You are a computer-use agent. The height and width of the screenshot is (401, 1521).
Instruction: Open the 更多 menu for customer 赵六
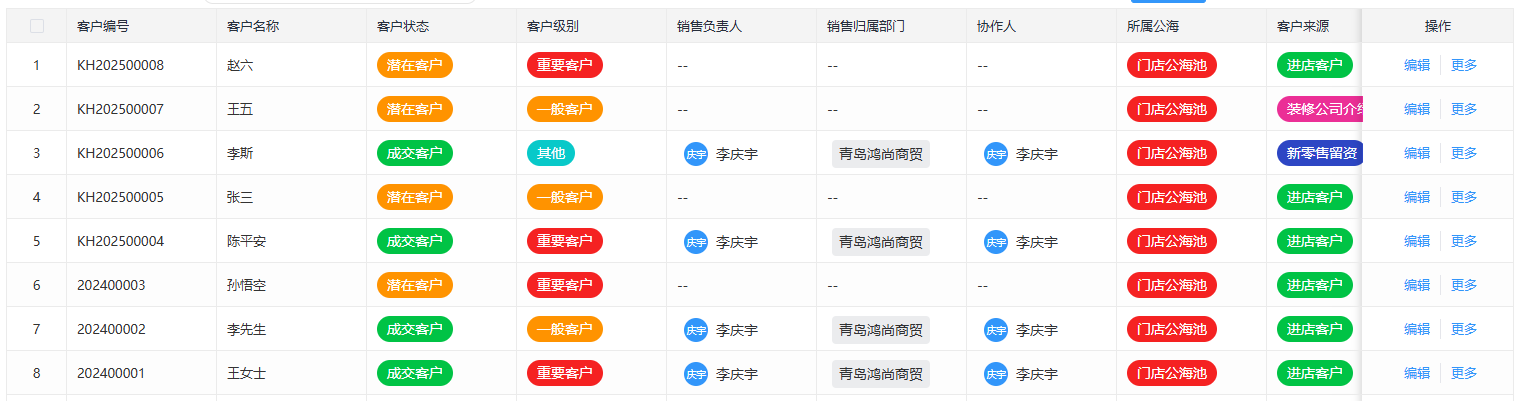click(x=1464, y=66)
